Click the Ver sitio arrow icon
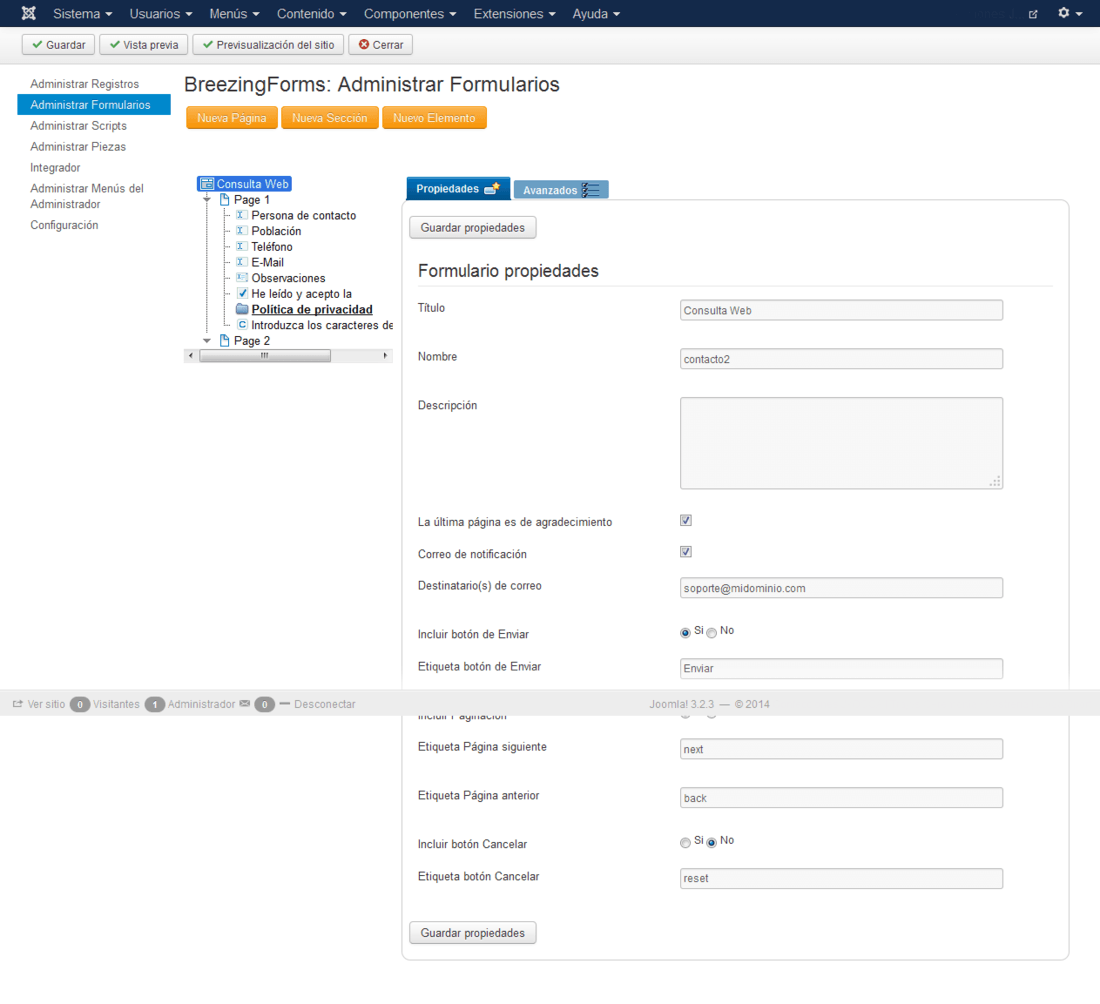The height and width of the screenshot is (1004, 1100). click(18, 704)
